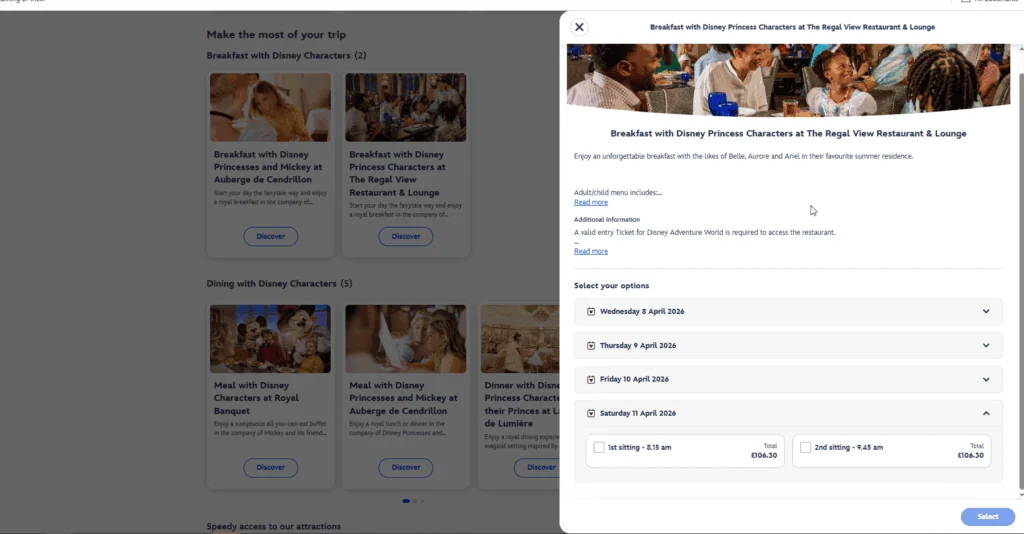Tick the 2nd sitting 9.45 am checkbox

tap(806, 447)
